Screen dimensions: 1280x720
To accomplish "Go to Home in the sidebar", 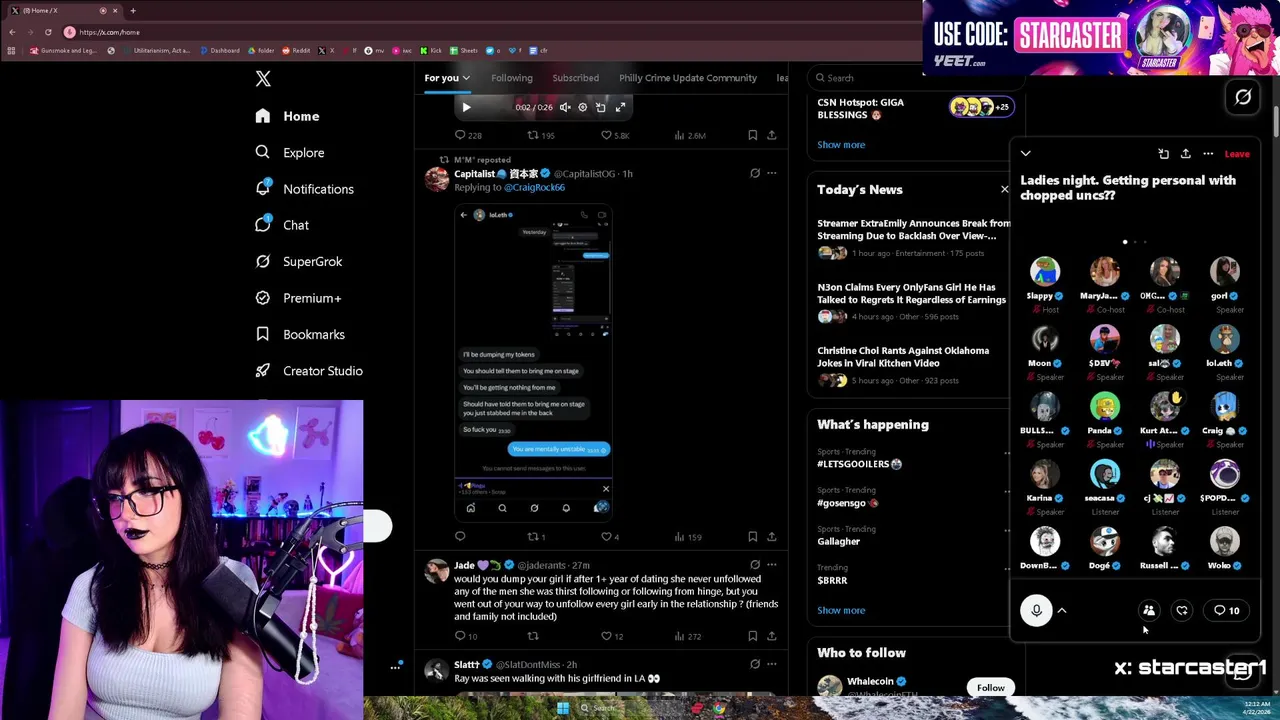I will 287,116.
